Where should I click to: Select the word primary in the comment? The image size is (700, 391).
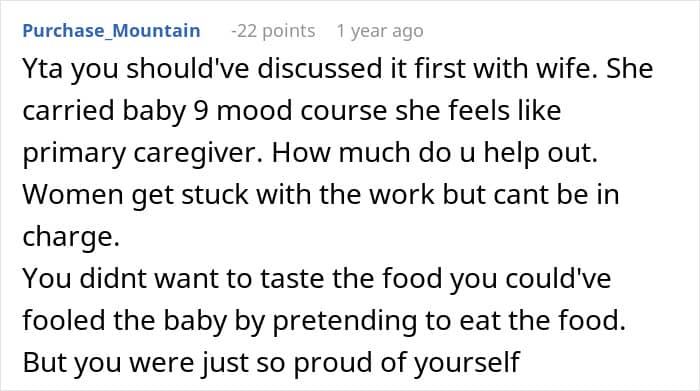point(74,154)
